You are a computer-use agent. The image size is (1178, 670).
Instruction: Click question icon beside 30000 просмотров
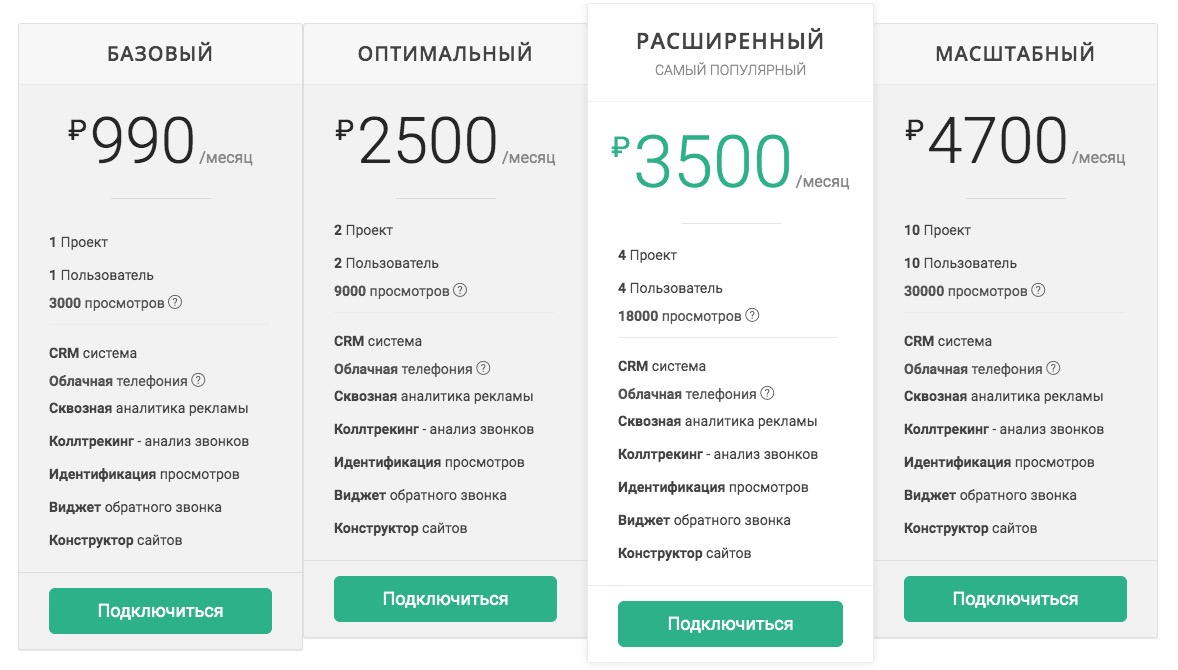1038,290
